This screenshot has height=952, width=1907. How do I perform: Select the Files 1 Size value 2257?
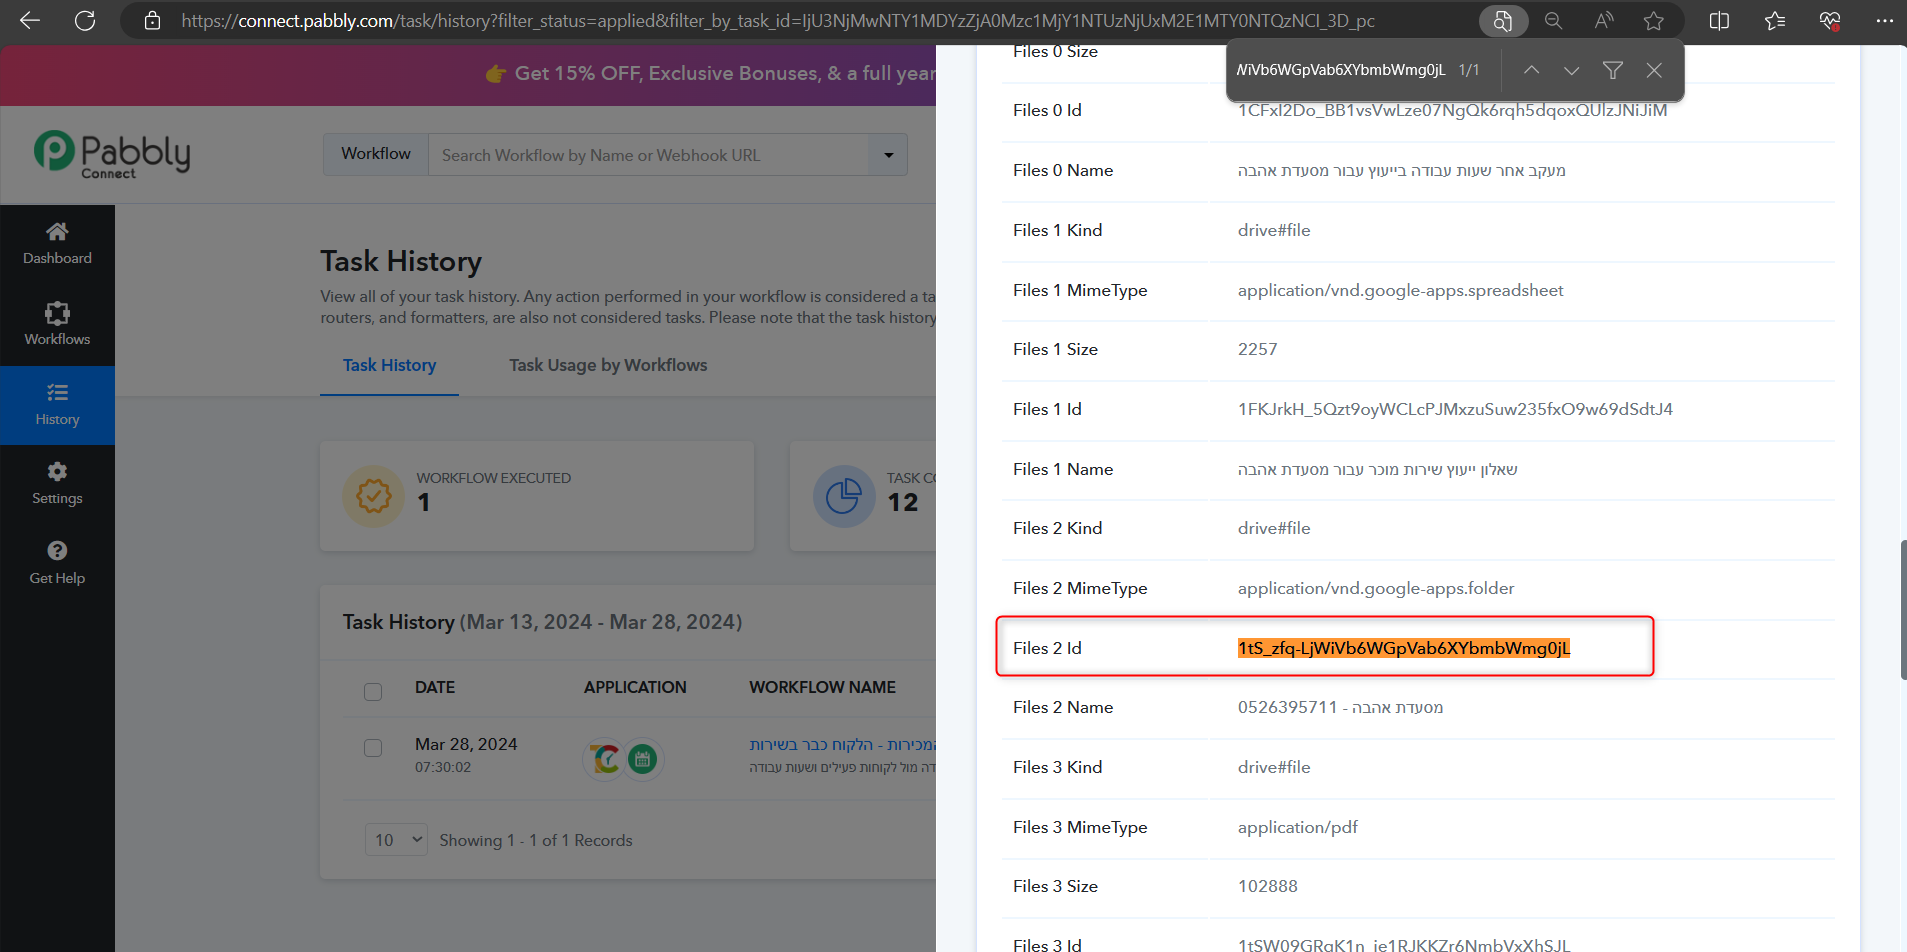tap(1257, 349)
